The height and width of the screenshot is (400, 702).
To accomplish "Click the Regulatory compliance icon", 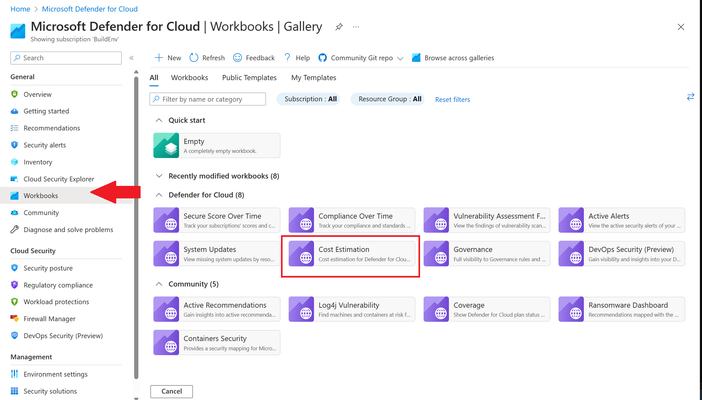I will (14, 285).
